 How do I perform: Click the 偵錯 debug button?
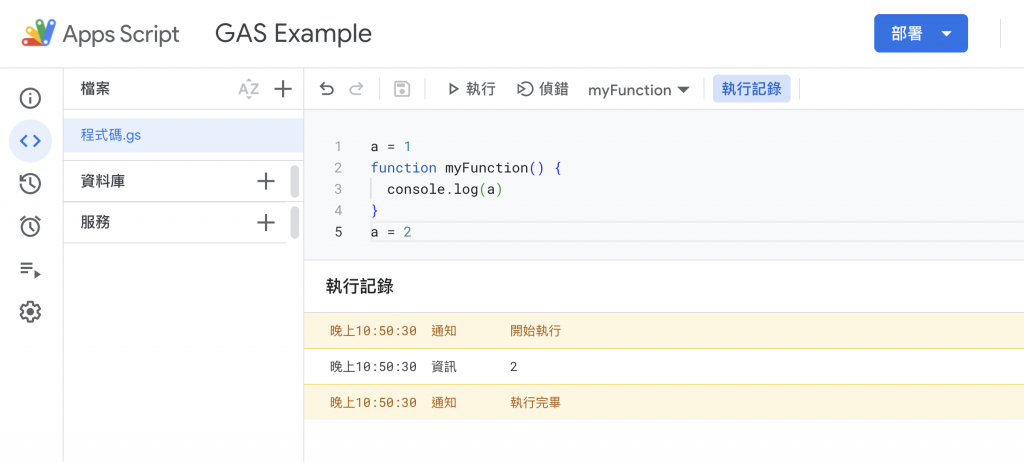[x=543, y=89]
